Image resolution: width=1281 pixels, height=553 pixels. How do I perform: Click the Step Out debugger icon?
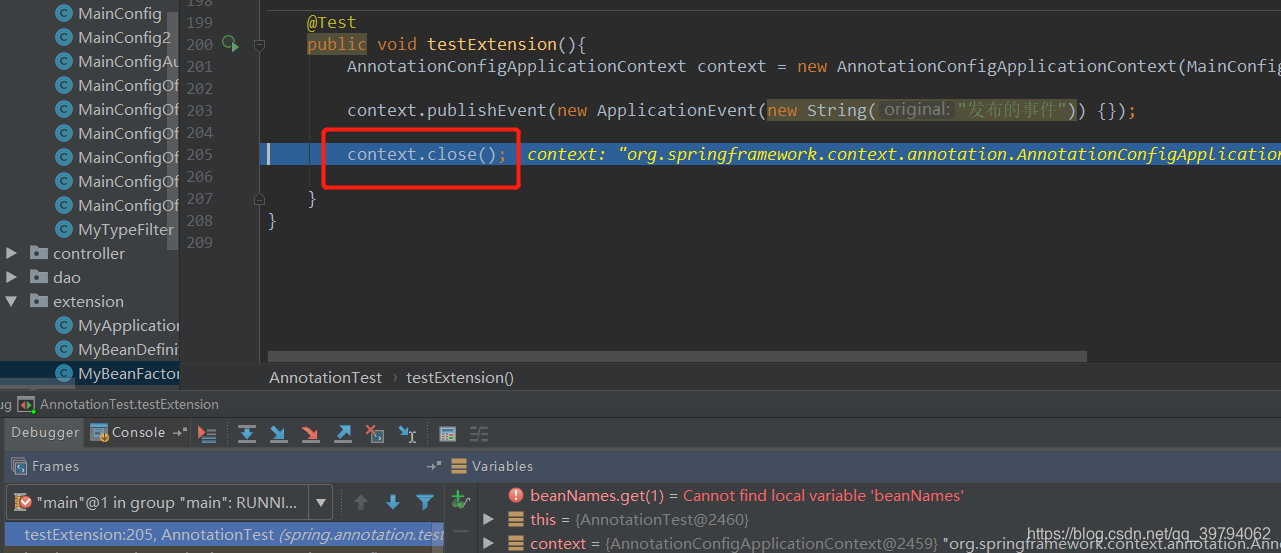point(343,433)
